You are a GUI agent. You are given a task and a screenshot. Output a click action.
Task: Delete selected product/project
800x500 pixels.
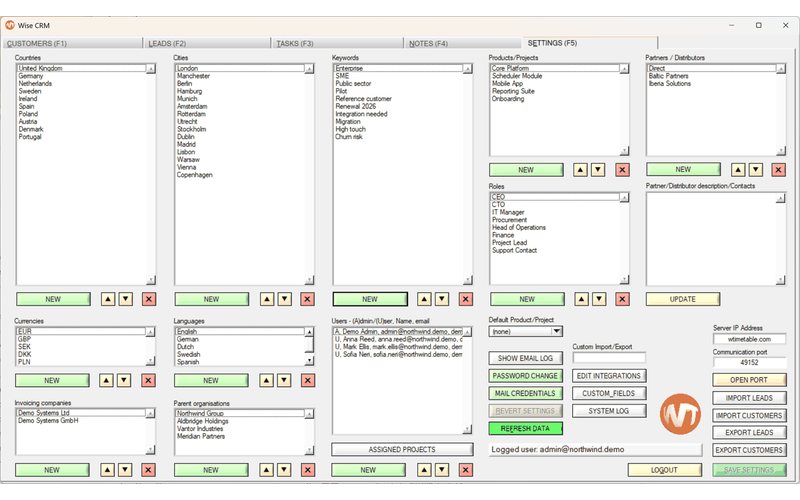tap(622, 169)
